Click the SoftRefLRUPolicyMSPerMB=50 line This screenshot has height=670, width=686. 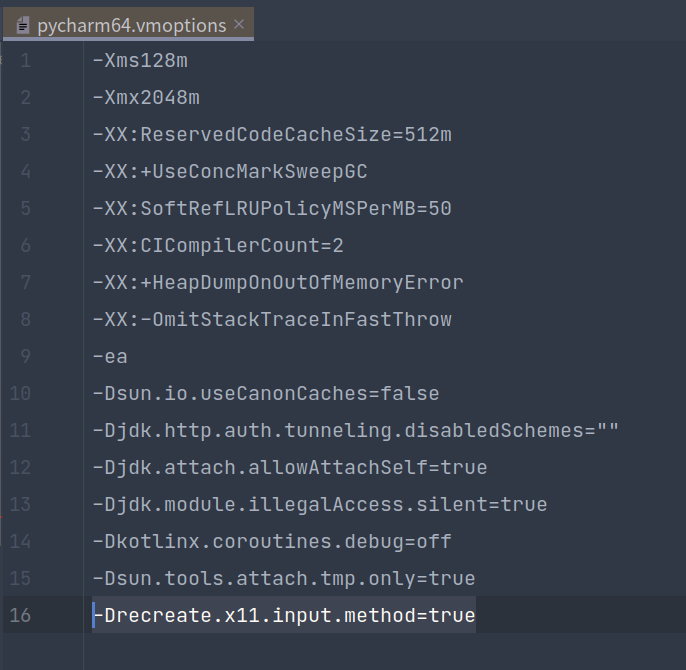[x=272, y=208]
